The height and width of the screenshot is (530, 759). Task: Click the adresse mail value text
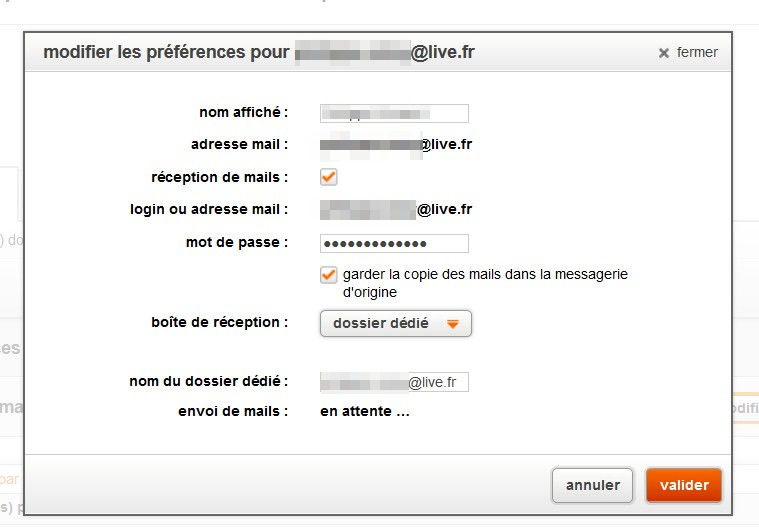(x=395, y=144)
